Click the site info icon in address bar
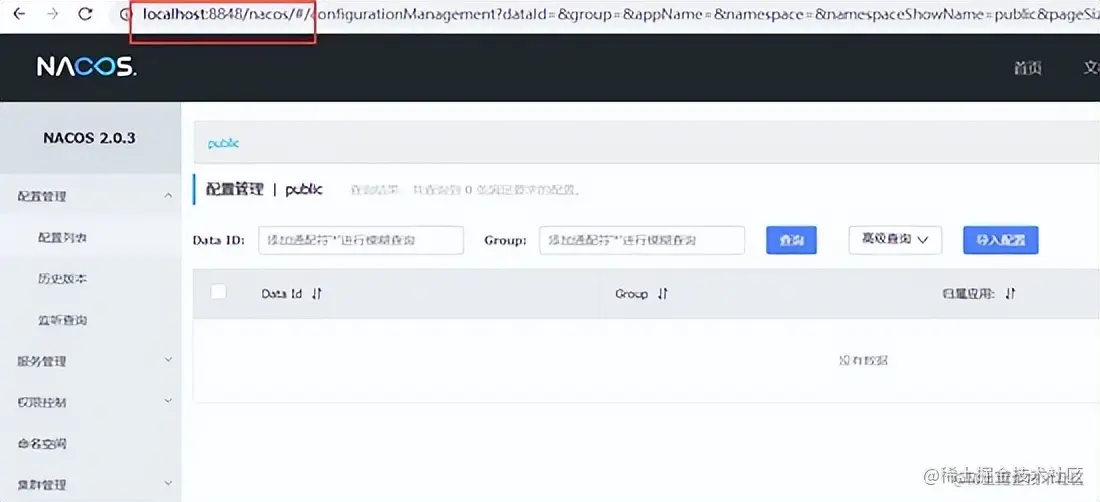The height and width of the screenshot is (502, 1100). (x=125, y=14)
